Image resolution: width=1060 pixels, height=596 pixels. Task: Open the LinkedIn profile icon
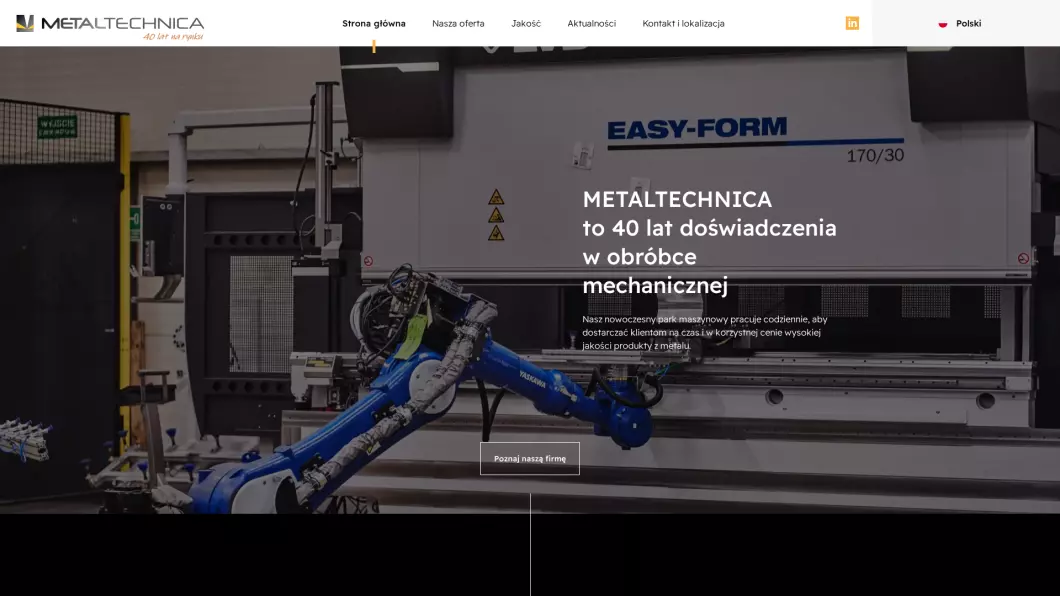point(852,24)
